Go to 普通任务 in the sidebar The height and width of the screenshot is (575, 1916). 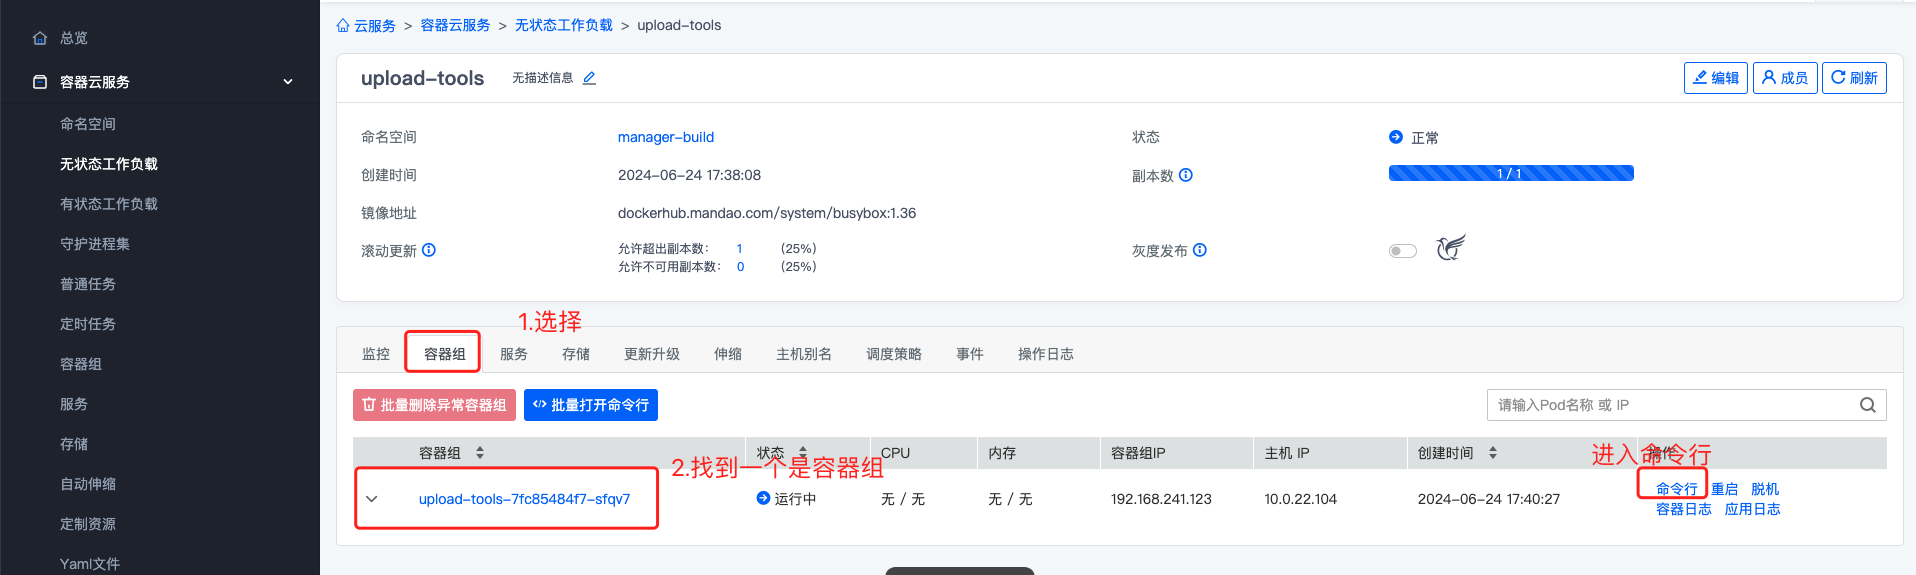[x=88, y=284]
